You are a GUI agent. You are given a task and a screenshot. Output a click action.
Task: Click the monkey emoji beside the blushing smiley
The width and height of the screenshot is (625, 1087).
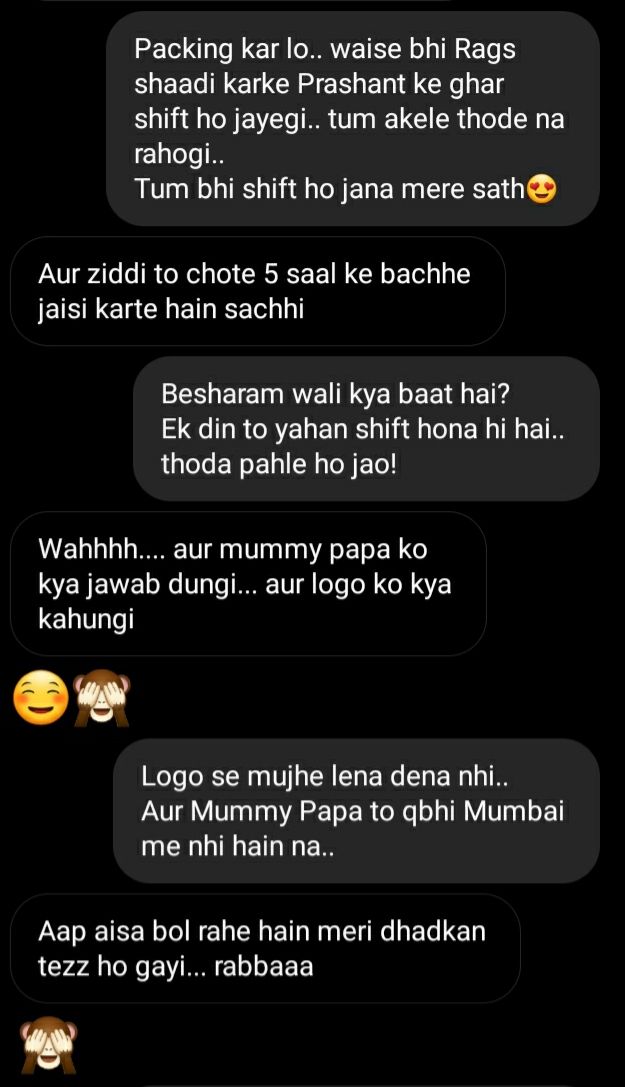(x=102, y=698)
